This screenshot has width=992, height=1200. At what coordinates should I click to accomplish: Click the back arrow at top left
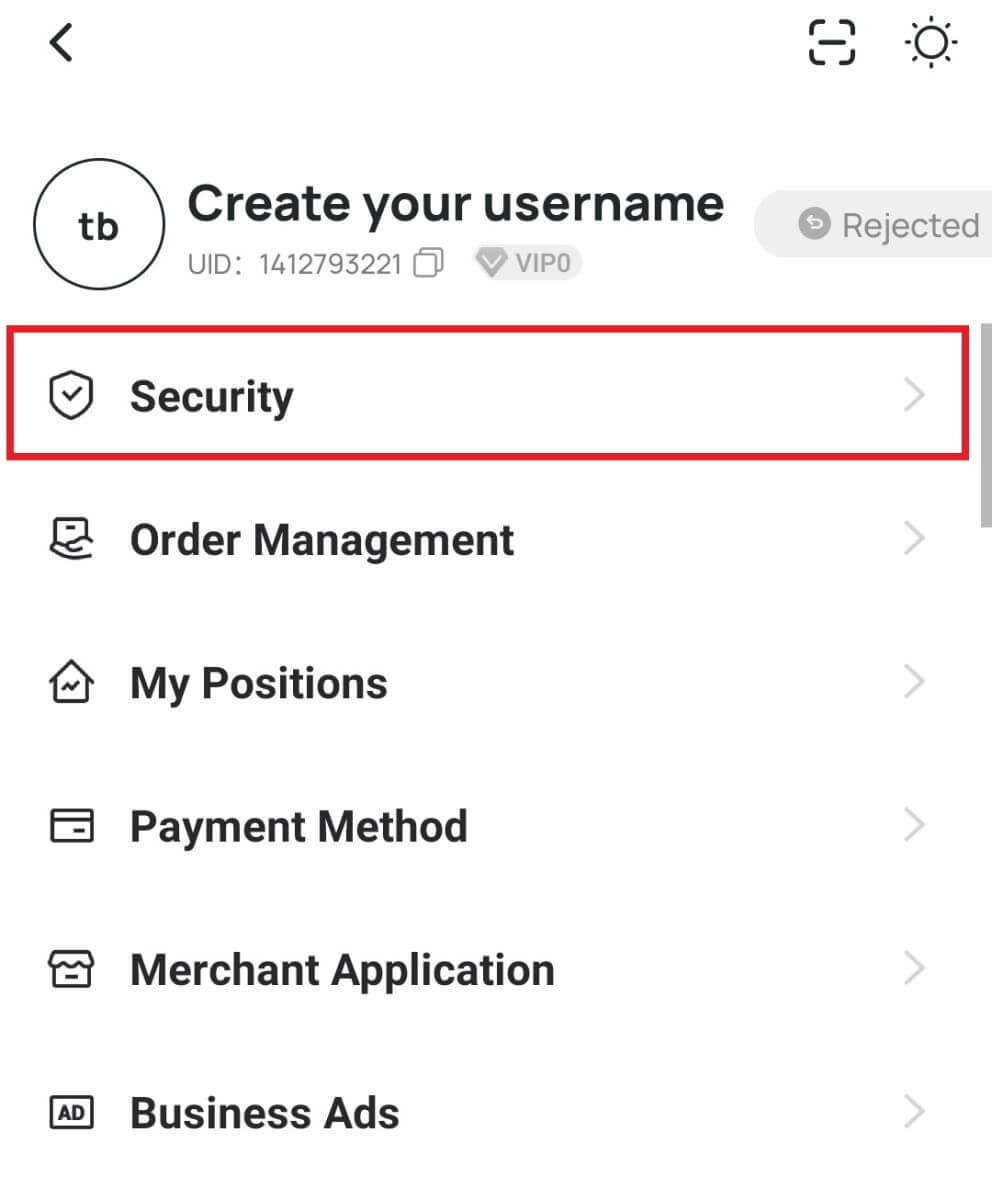60,42
